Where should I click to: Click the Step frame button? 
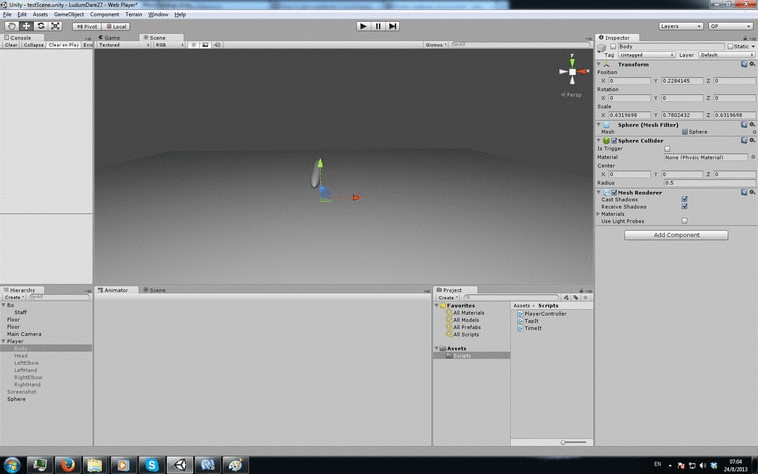[393, 26]
